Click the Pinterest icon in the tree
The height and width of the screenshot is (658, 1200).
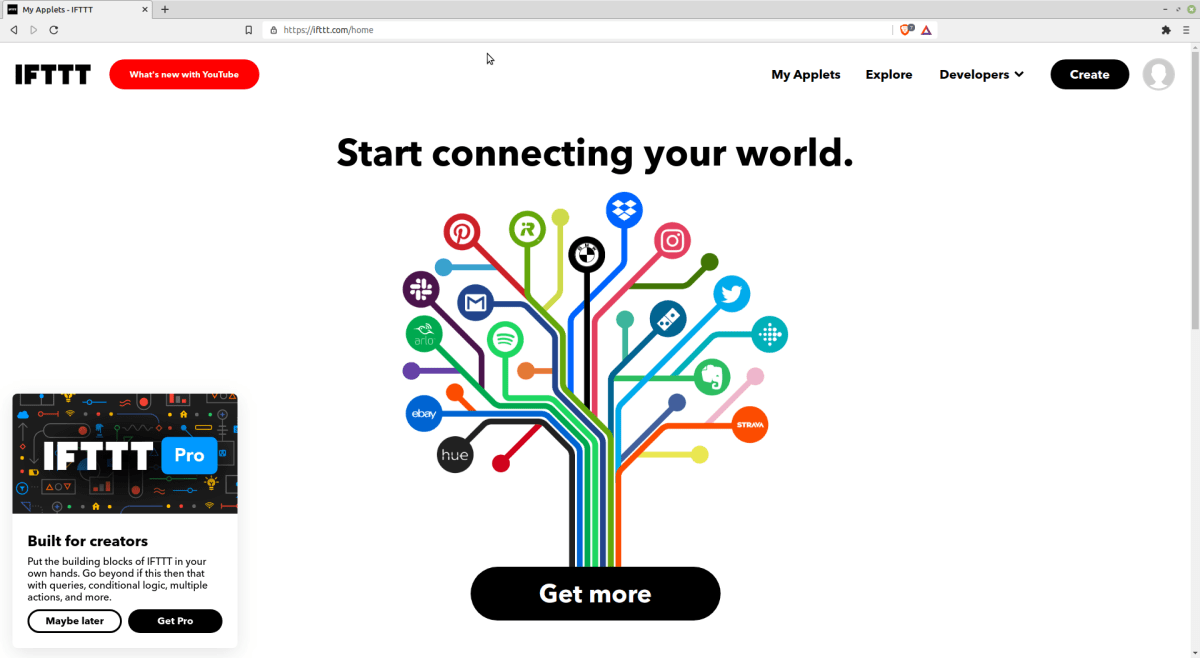462,232
